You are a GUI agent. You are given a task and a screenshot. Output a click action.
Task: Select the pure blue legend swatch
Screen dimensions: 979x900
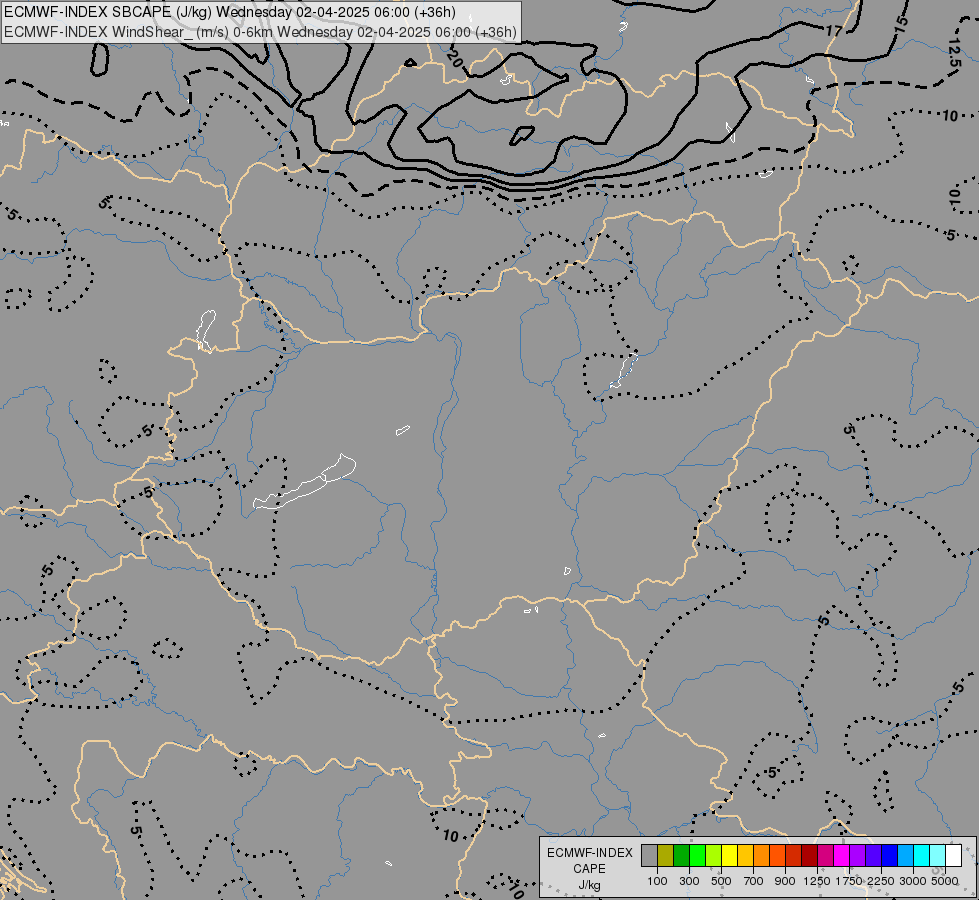[x=889, y=855]
